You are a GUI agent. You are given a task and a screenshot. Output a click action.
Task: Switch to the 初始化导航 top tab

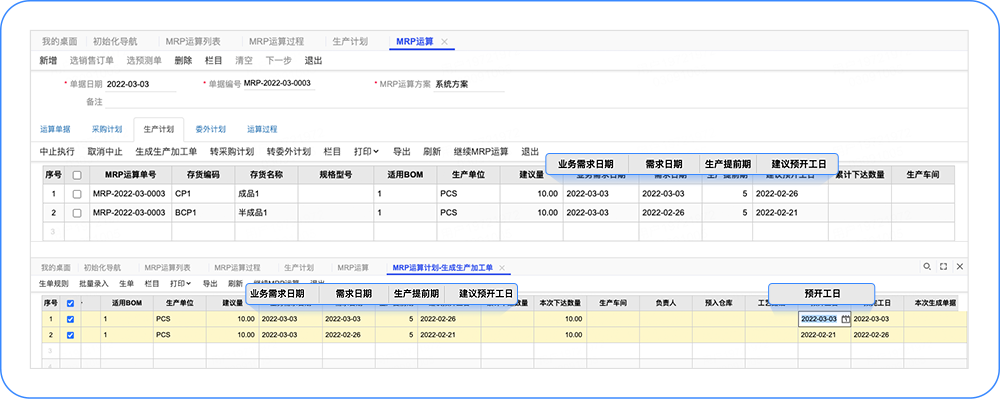(x=115, y=41)
